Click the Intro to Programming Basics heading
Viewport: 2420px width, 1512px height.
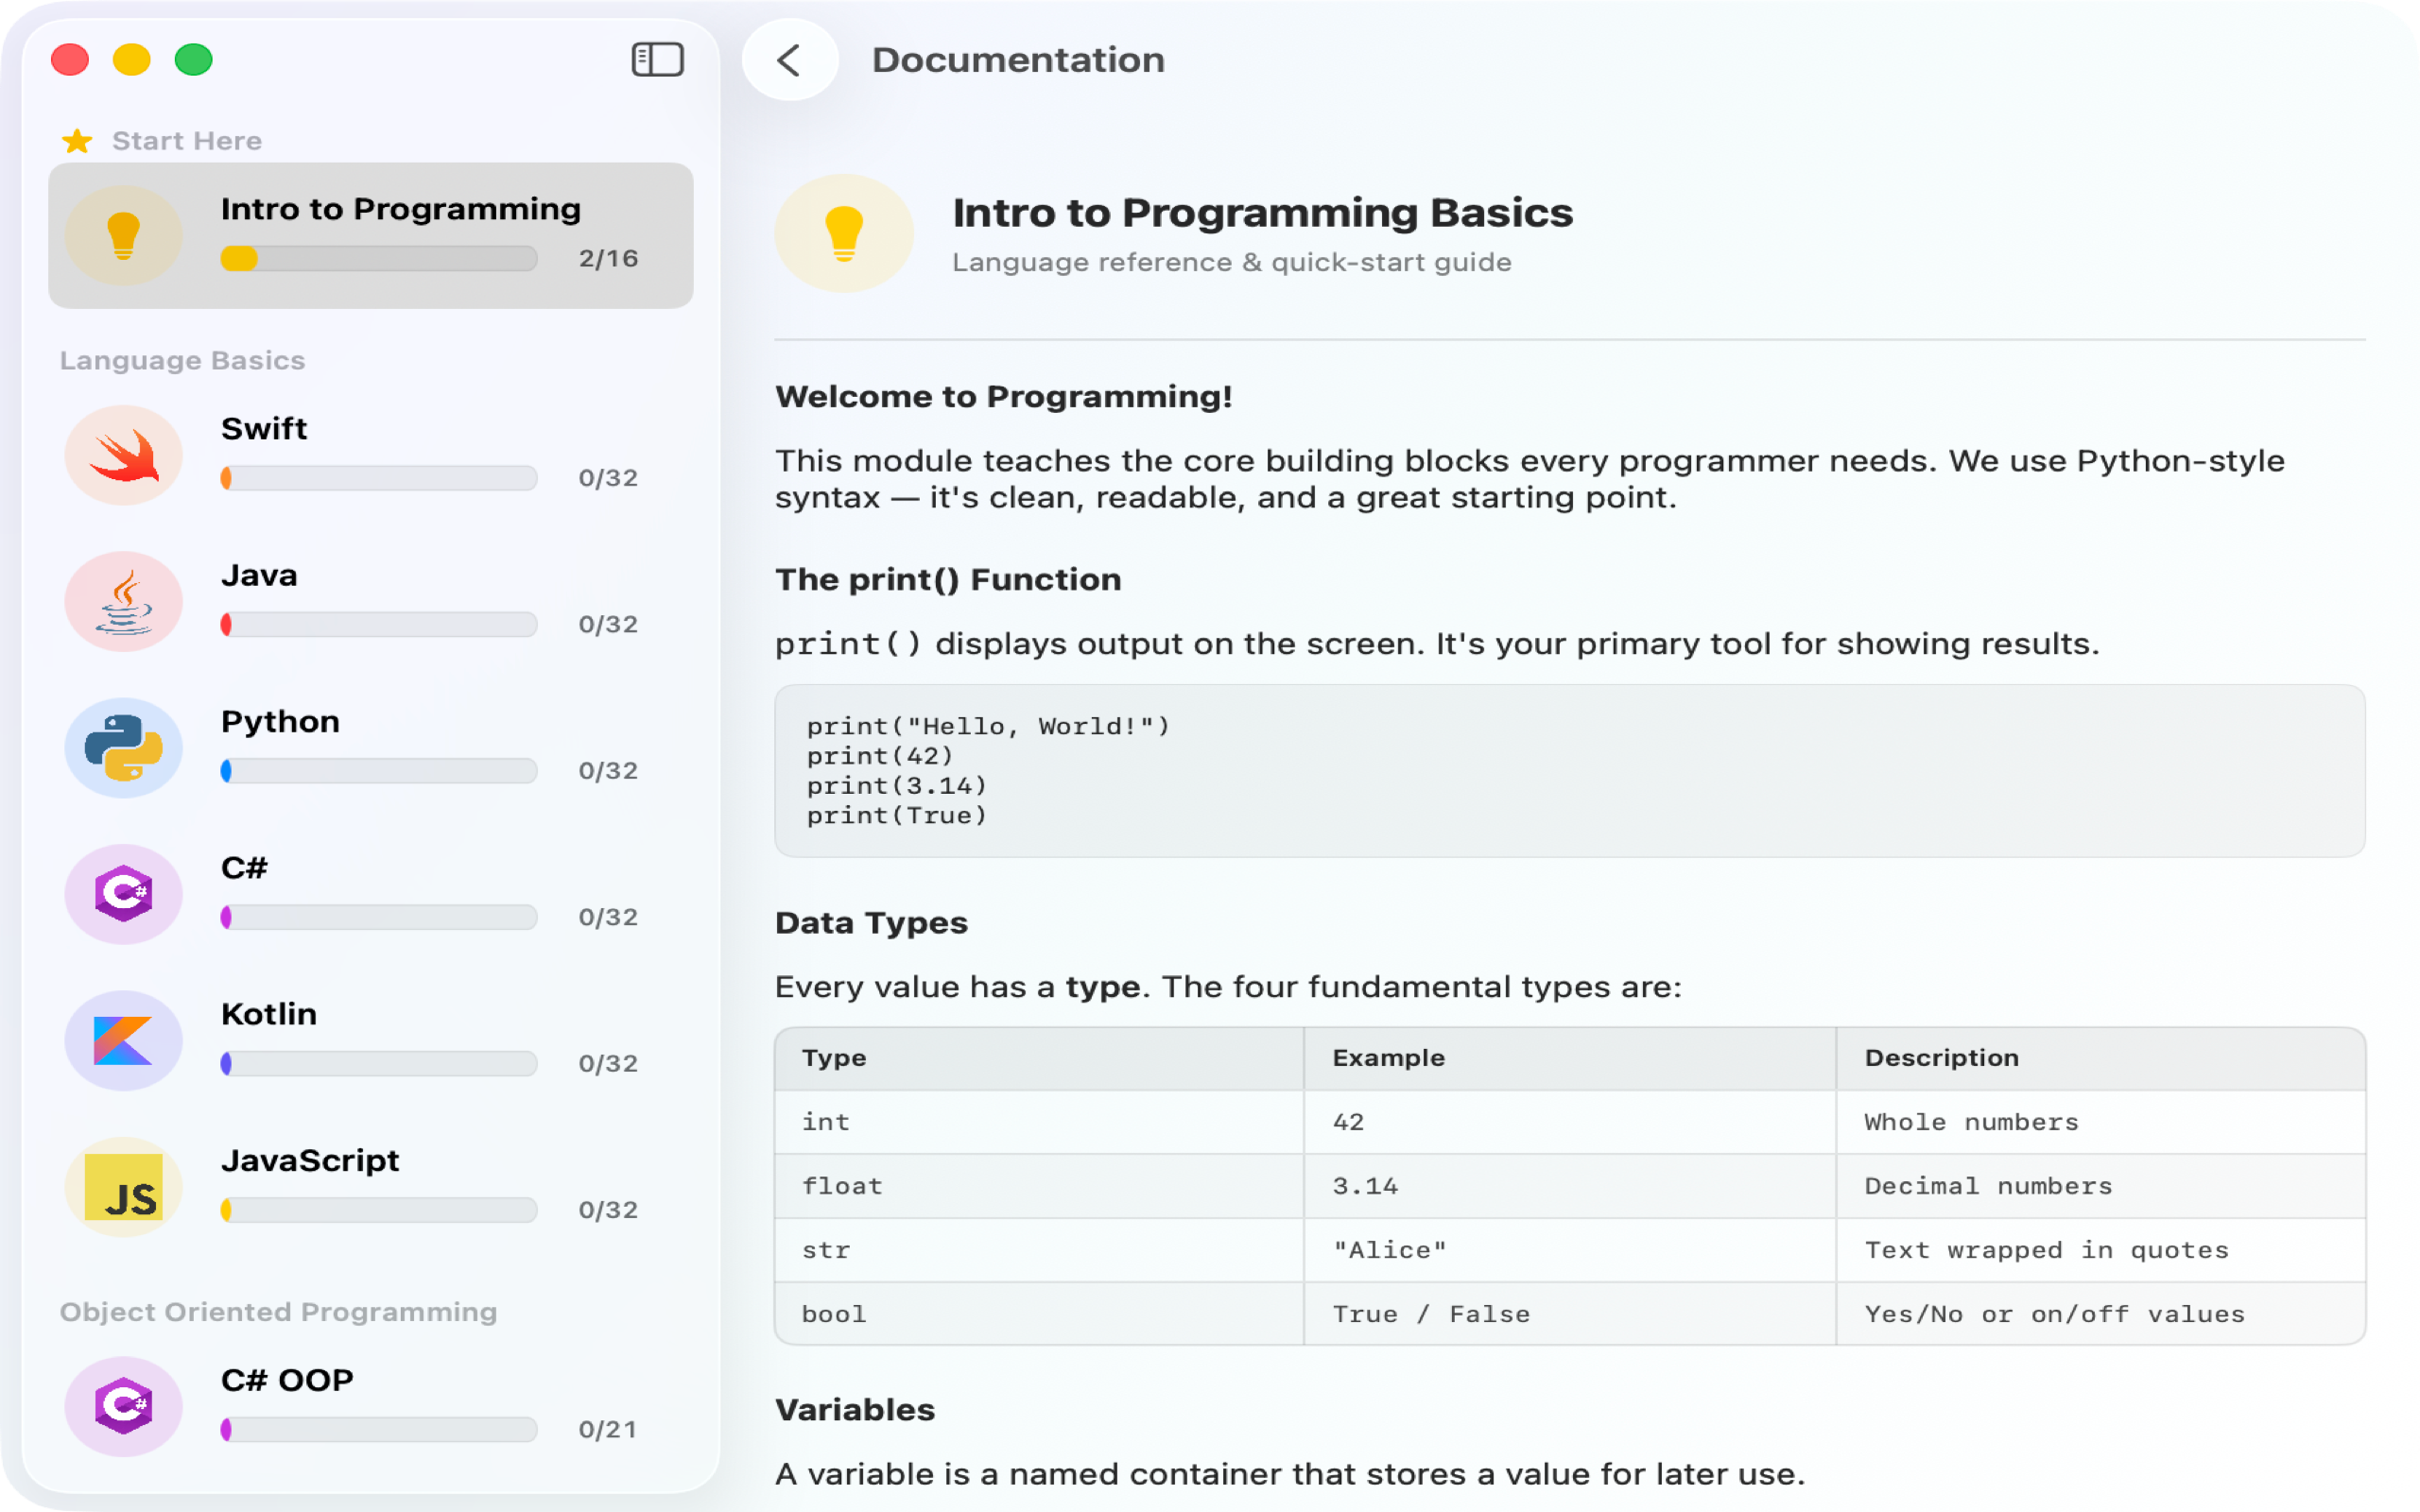1262,213
